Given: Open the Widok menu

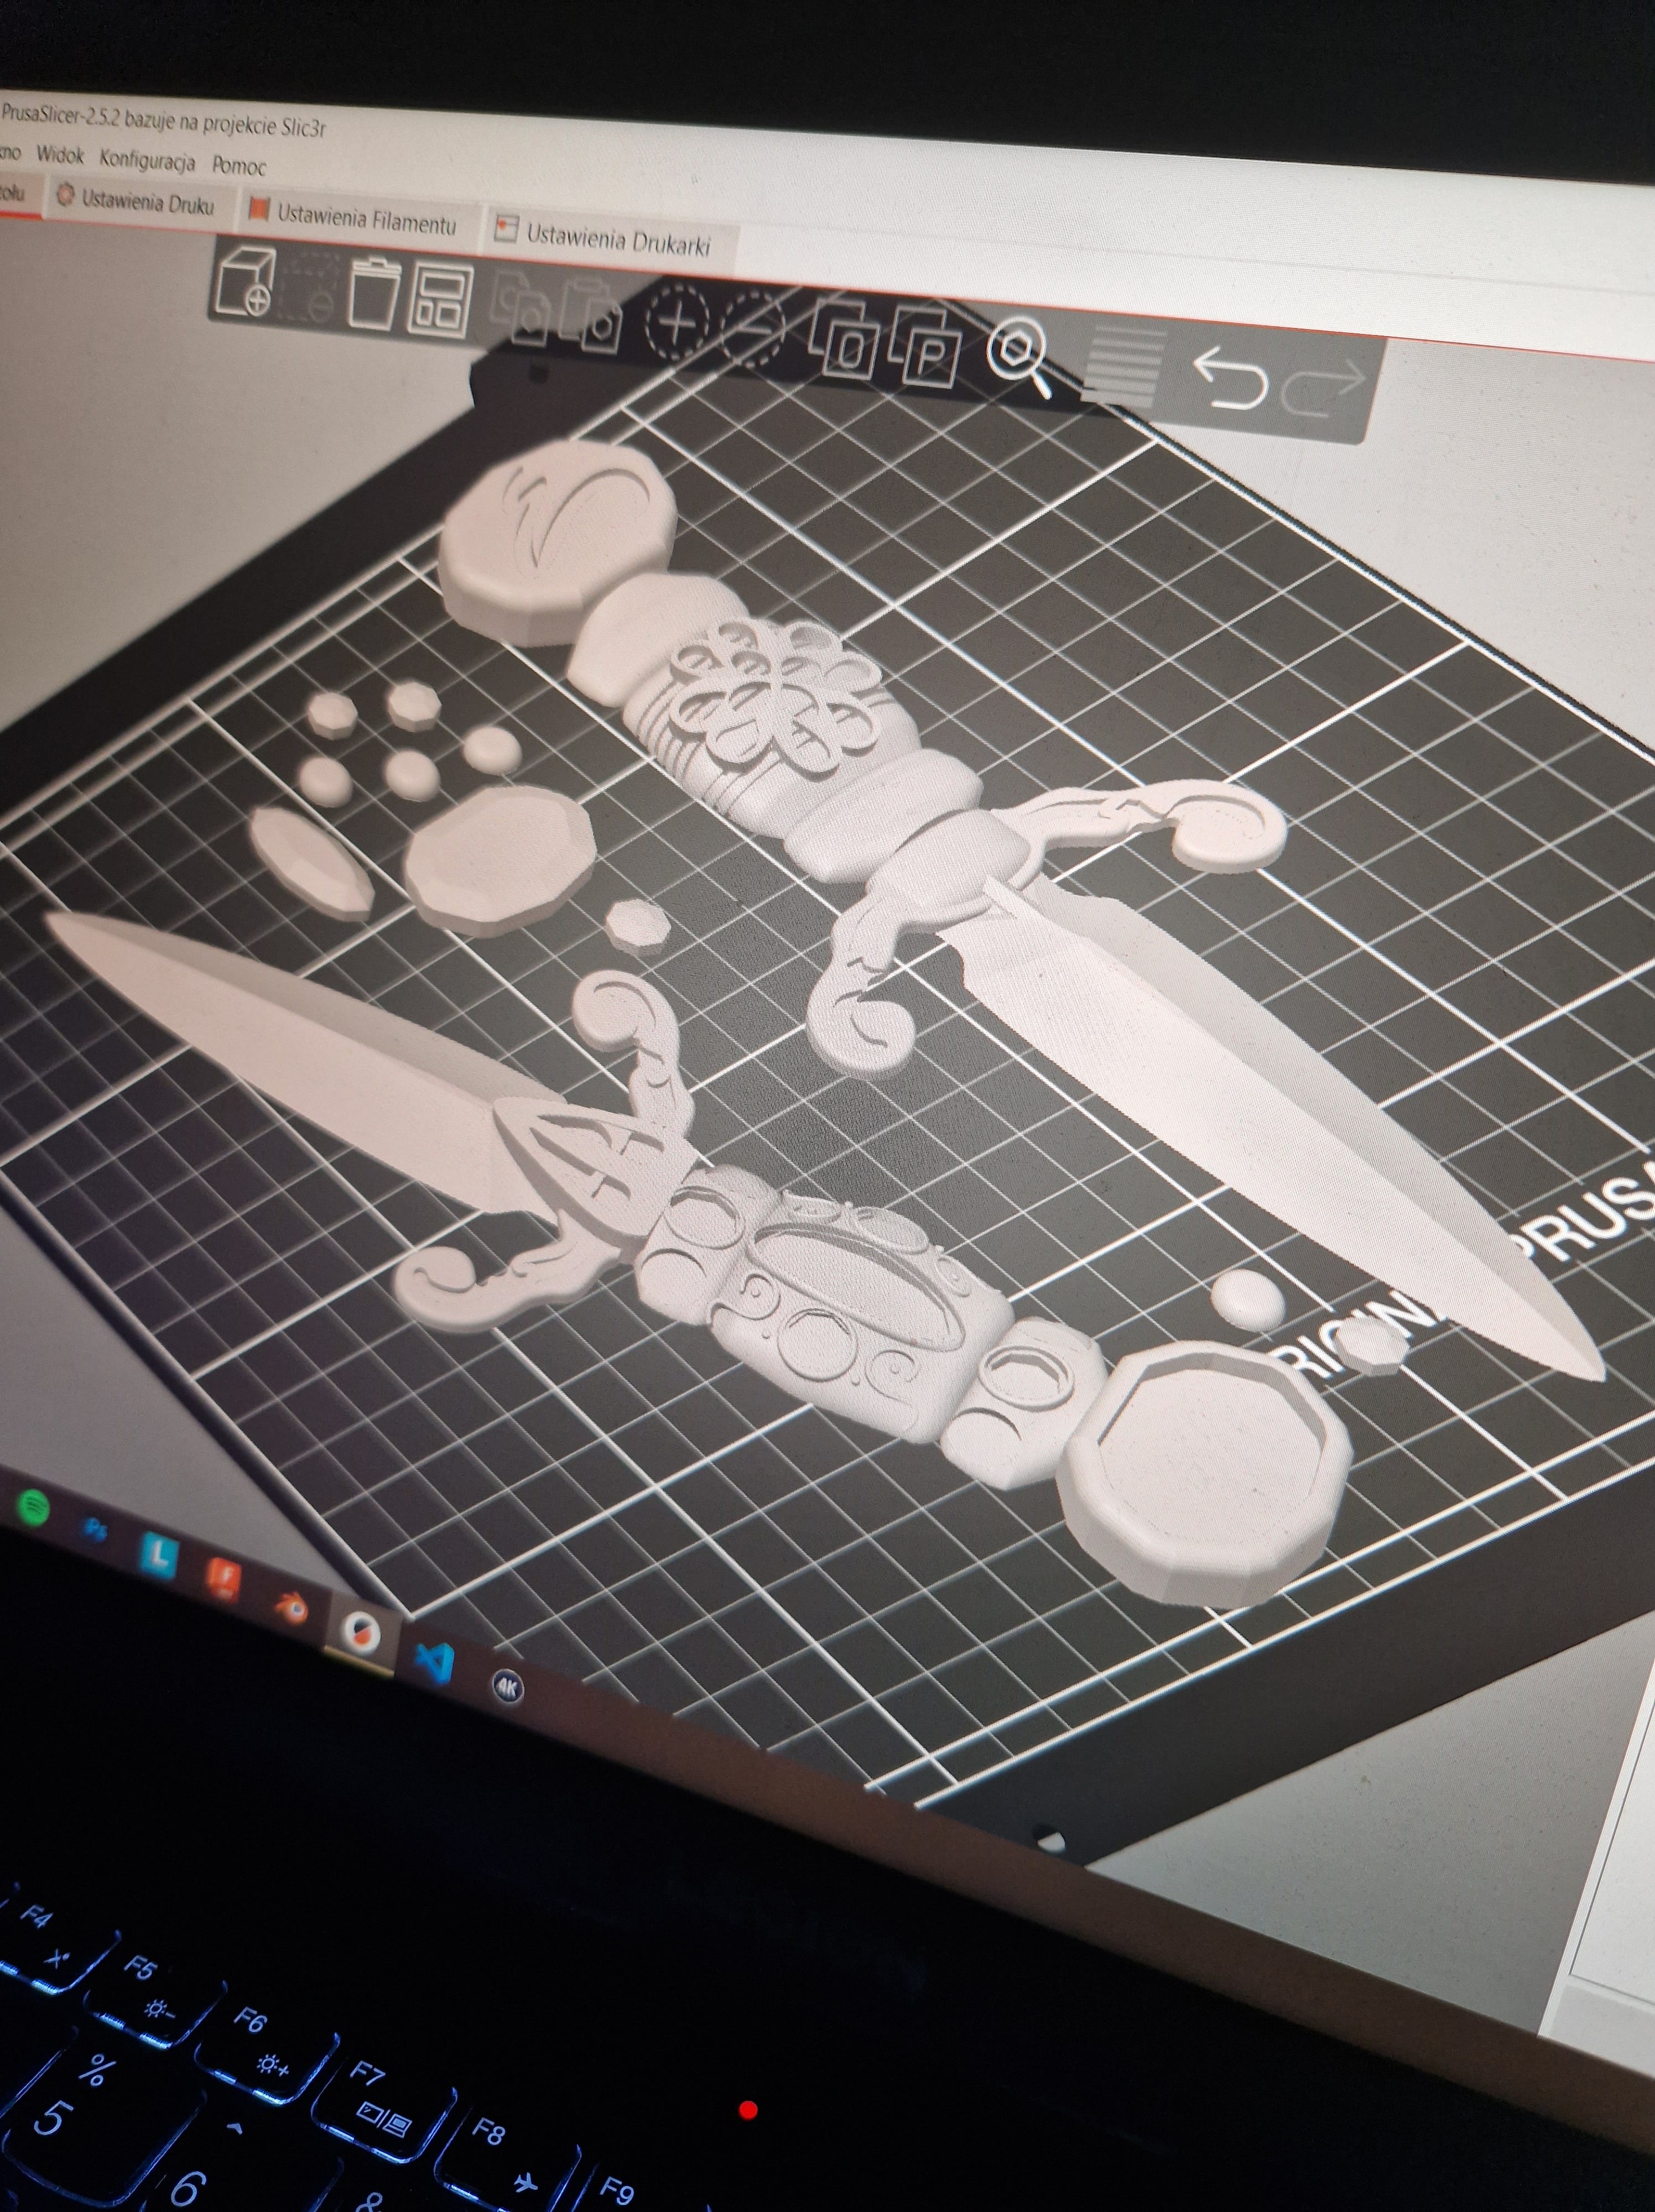Looking at the screenshot, I should pos(61,156).
